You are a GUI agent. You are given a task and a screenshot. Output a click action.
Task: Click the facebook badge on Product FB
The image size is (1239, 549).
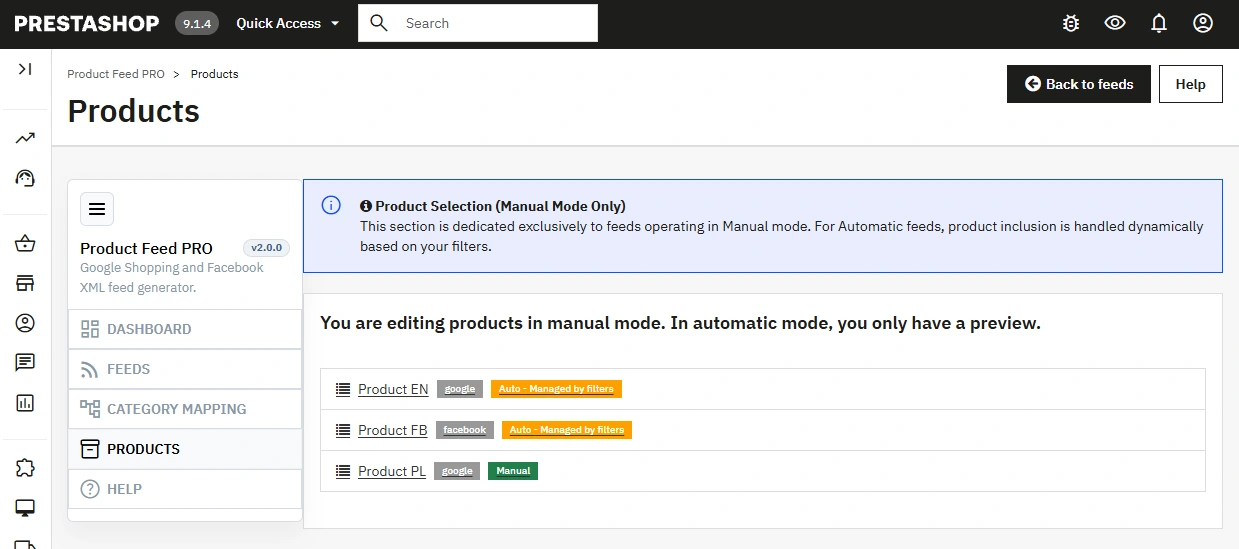point(465,430)
